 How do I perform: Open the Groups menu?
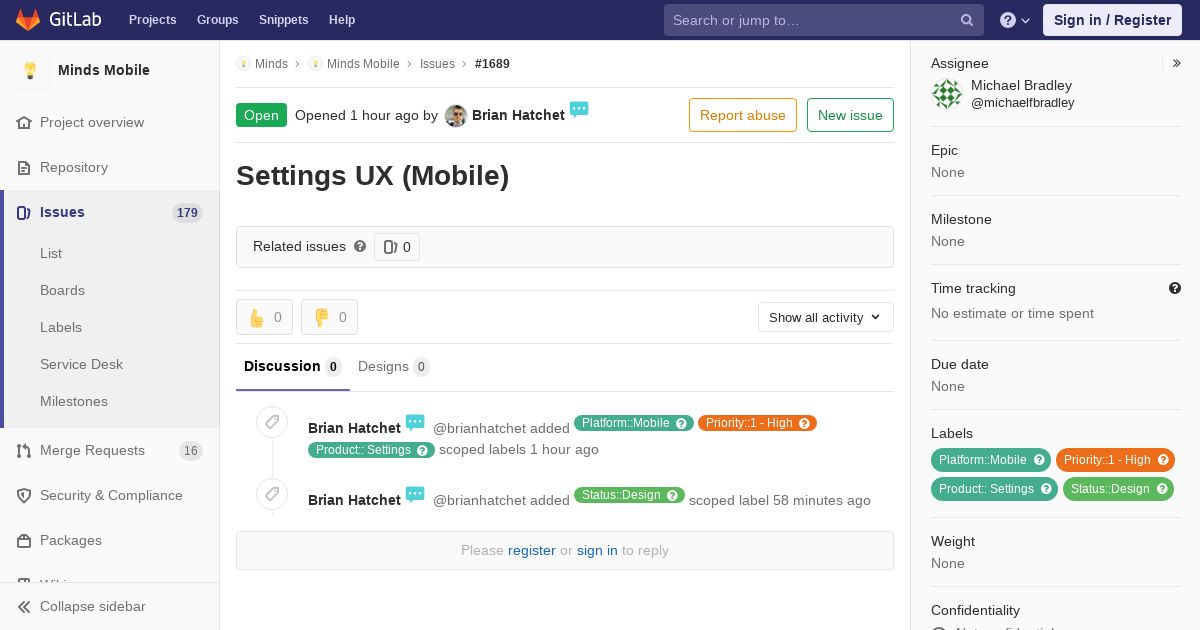coord(217,20)
